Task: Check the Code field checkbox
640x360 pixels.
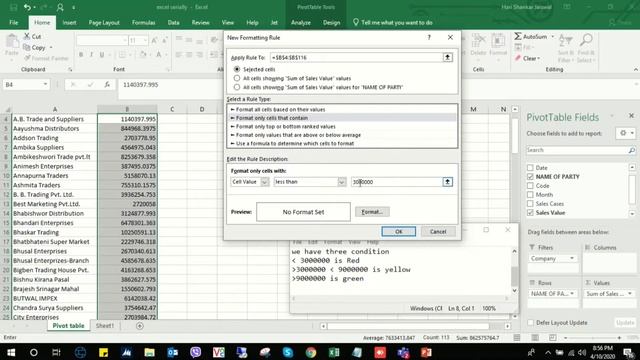Action: [x=530, y=186]
